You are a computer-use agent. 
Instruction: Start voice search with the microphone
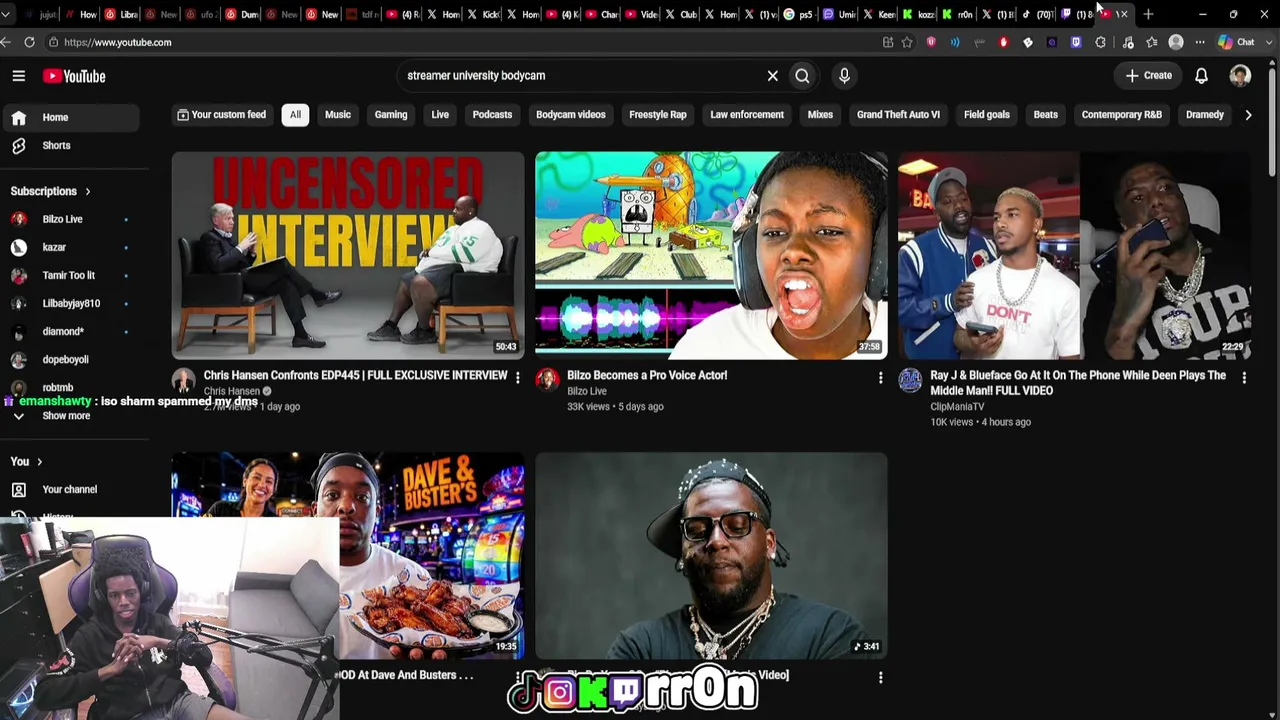pyautogui.click(x=844, y=76)
